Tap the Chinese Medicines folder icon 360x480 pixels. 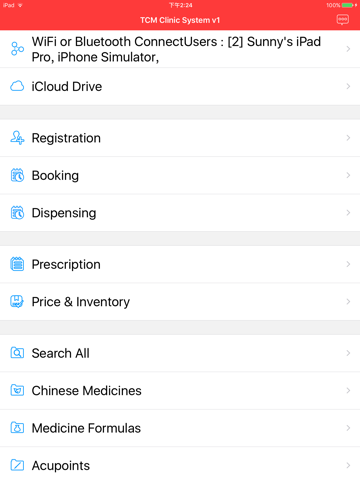tap(17, 390)
